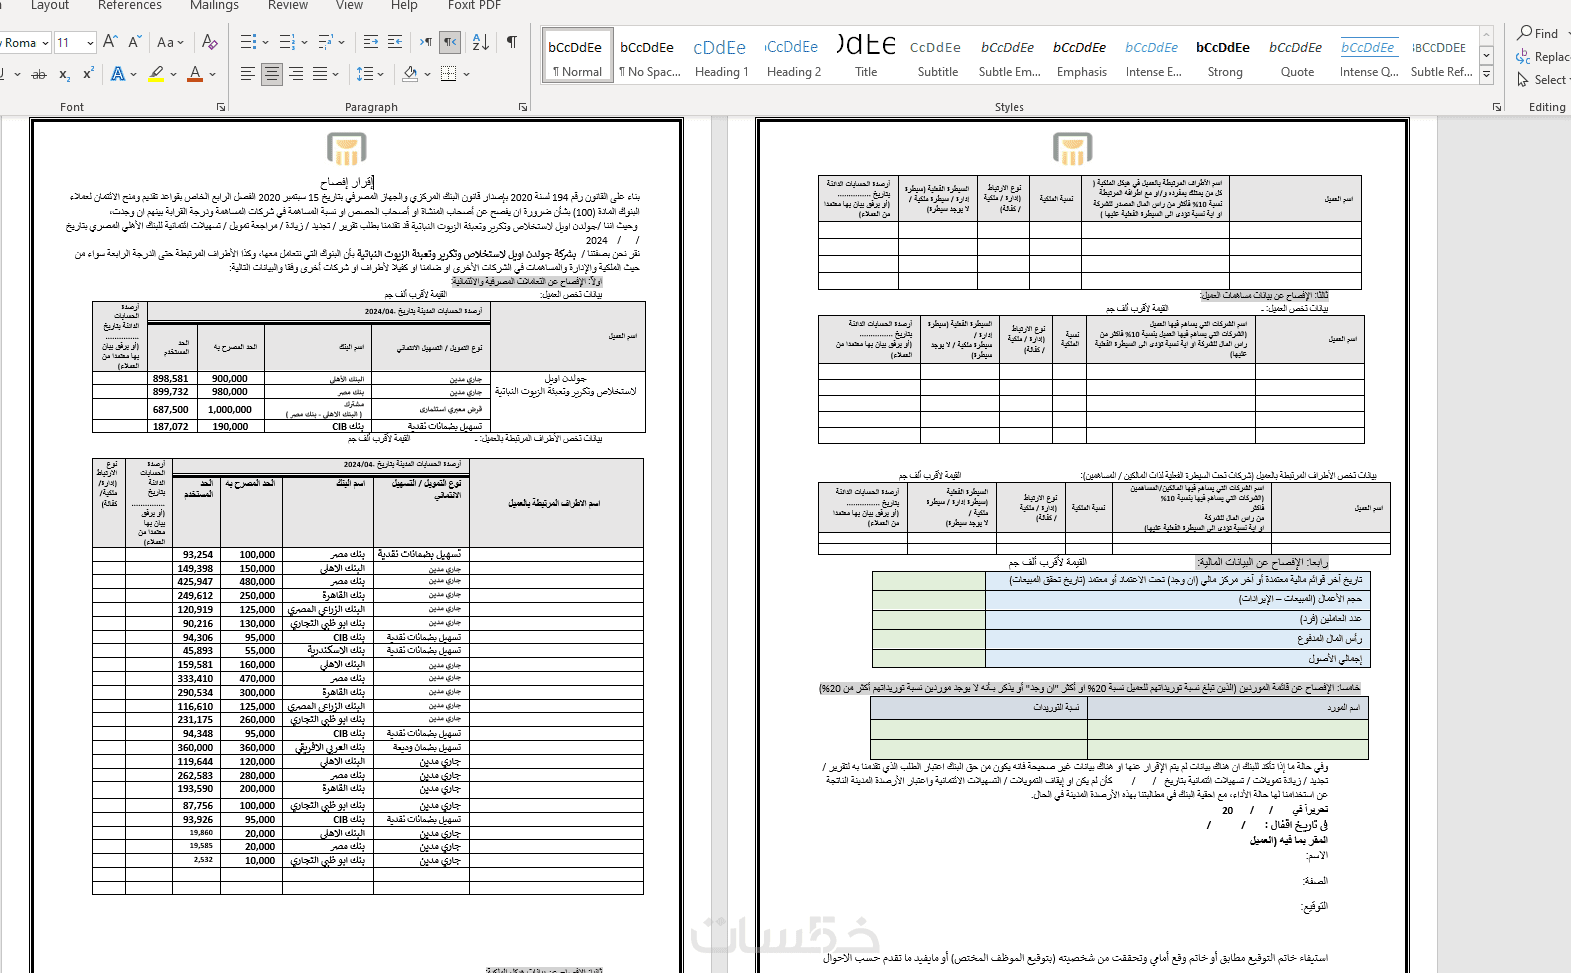Toggle right-to-left text direction
Viewport: 1571px width, 973px height.
(450, 42)
